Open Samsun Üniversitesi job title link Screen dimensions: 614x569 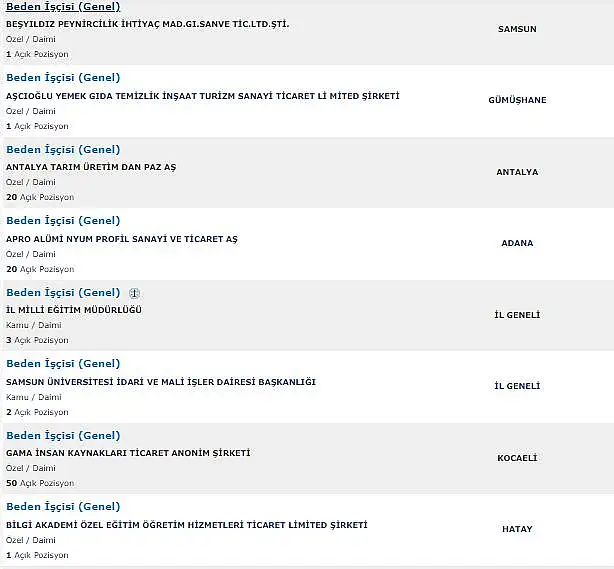coord(63,363)
